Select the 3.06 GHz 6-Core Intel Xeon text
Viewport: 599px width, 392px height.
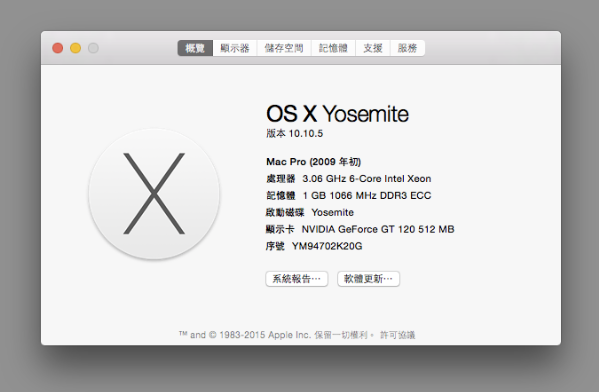367,178
